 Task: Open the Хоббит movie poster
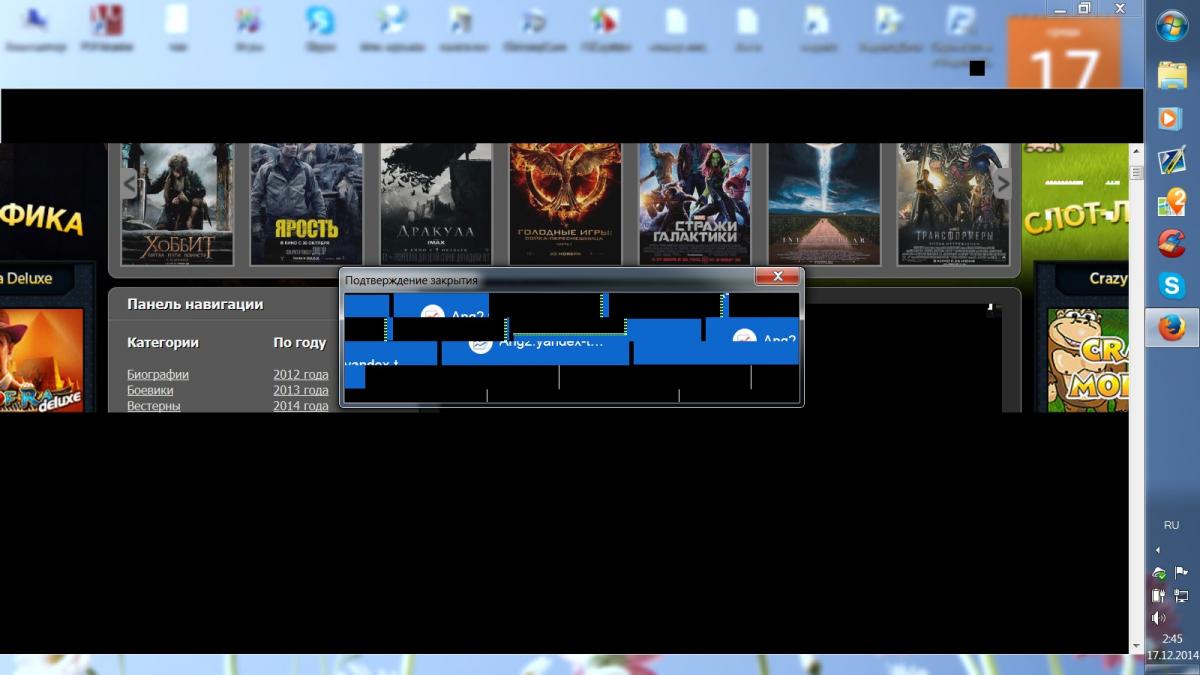(x=177, y=204)
